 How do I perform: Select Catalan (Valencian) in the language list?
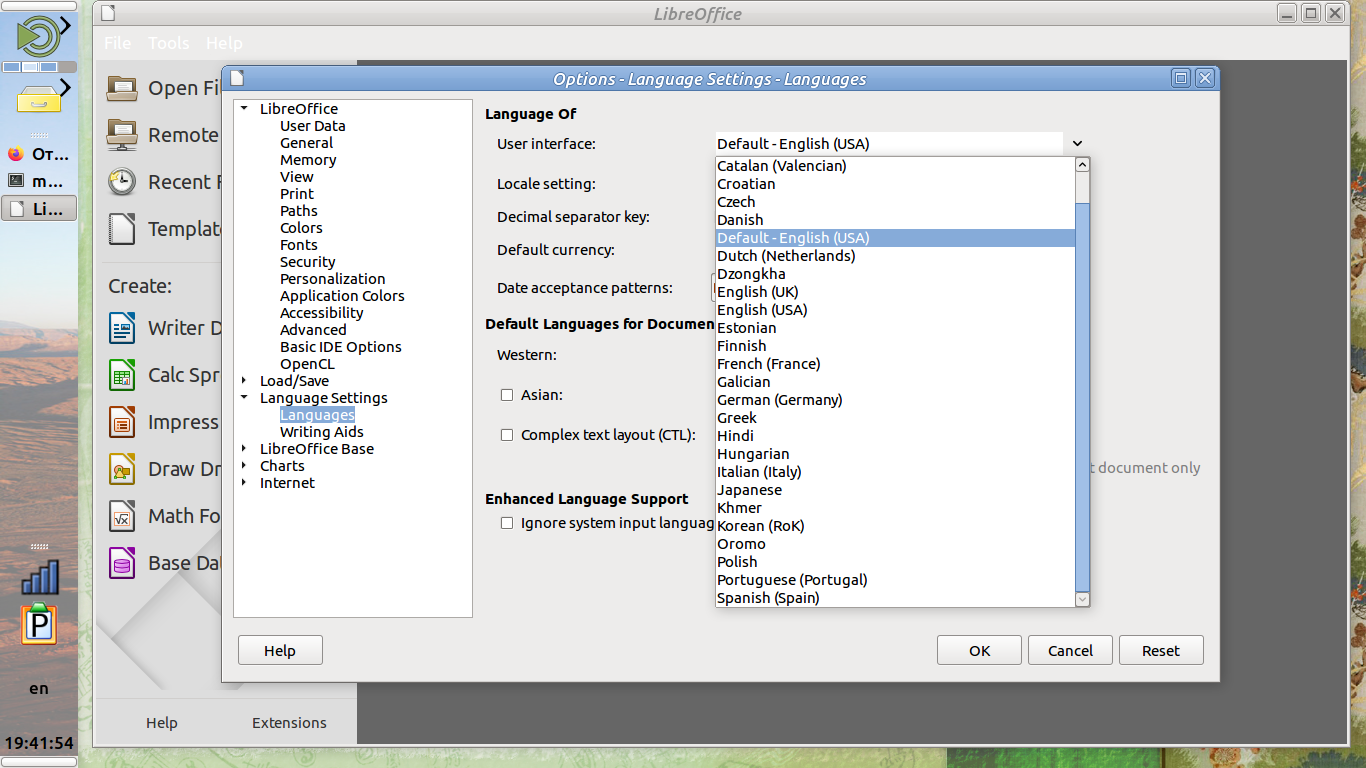[896, 166]
